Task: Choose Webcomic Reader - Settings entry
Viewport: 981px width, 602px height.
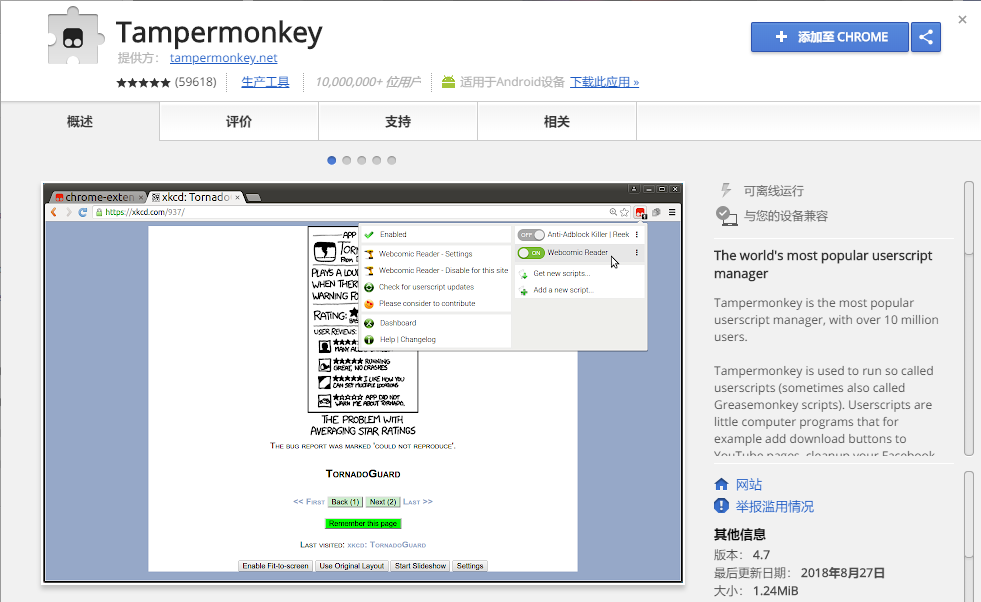Action: point(436,254)
